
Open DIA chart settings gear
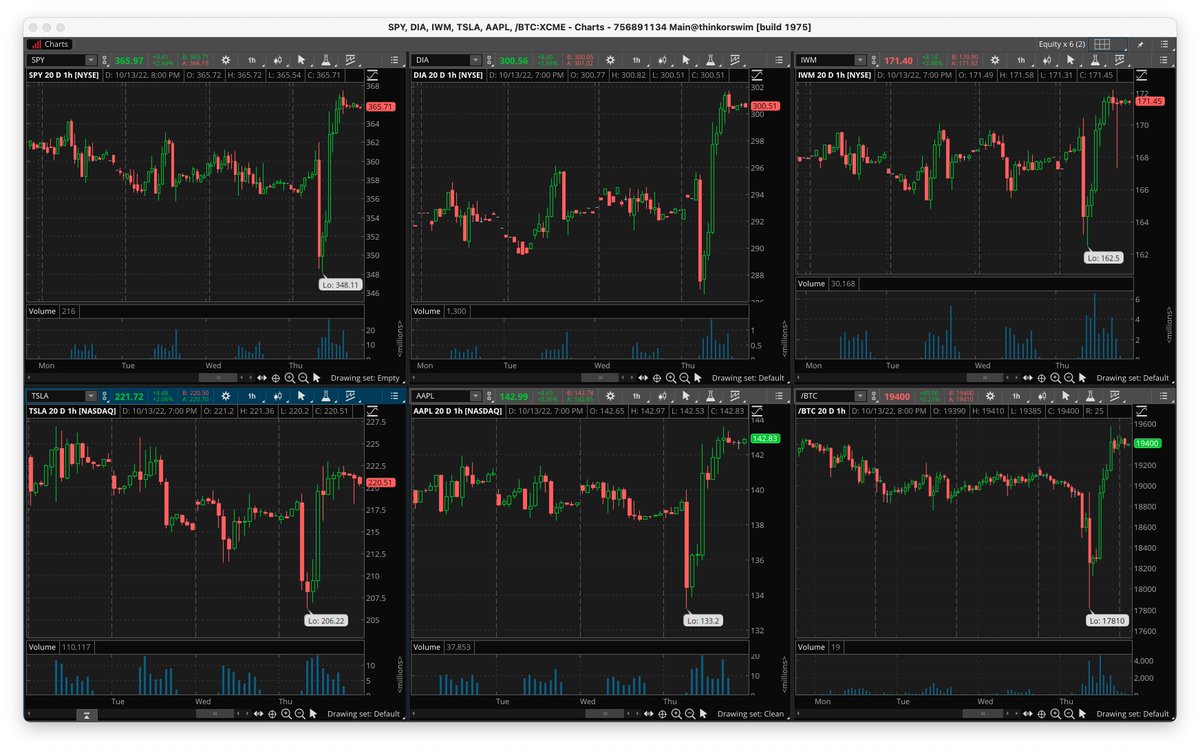(611, 60)
